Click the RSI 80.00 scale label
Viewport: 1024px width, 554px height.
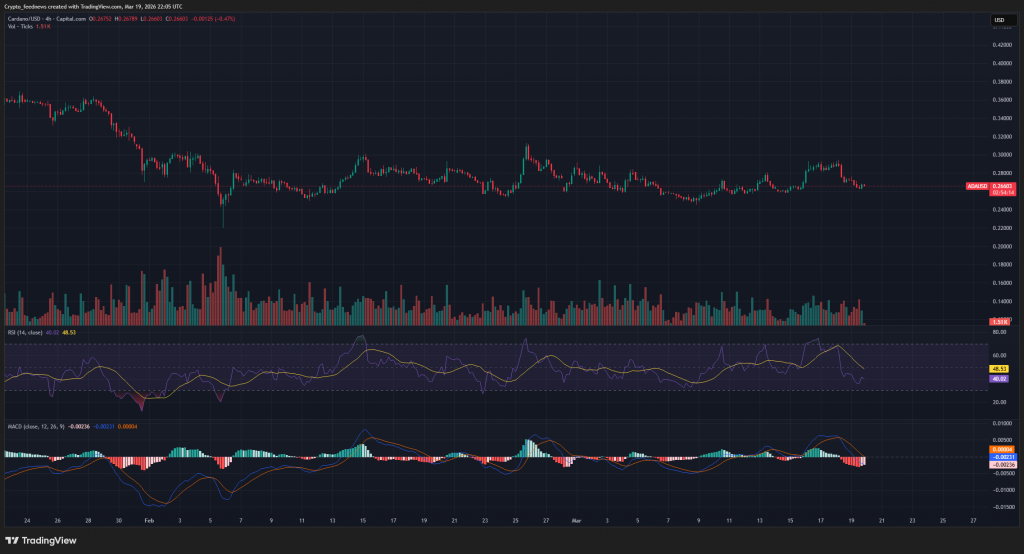[x=999, y=333]
